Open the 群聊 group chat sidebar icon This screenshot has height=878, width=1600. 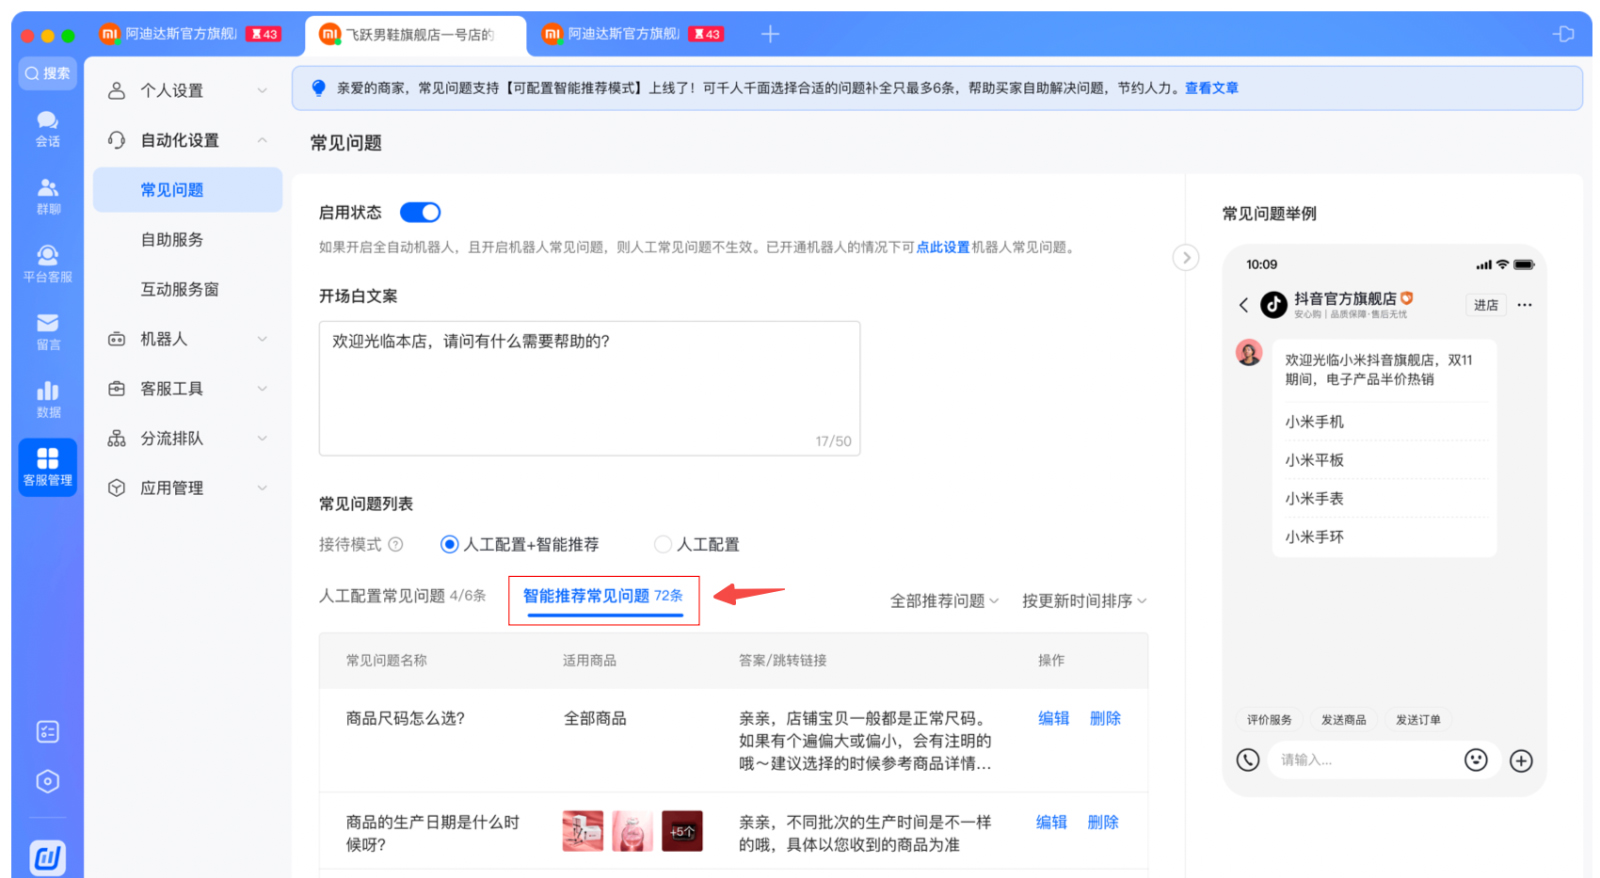47,196
